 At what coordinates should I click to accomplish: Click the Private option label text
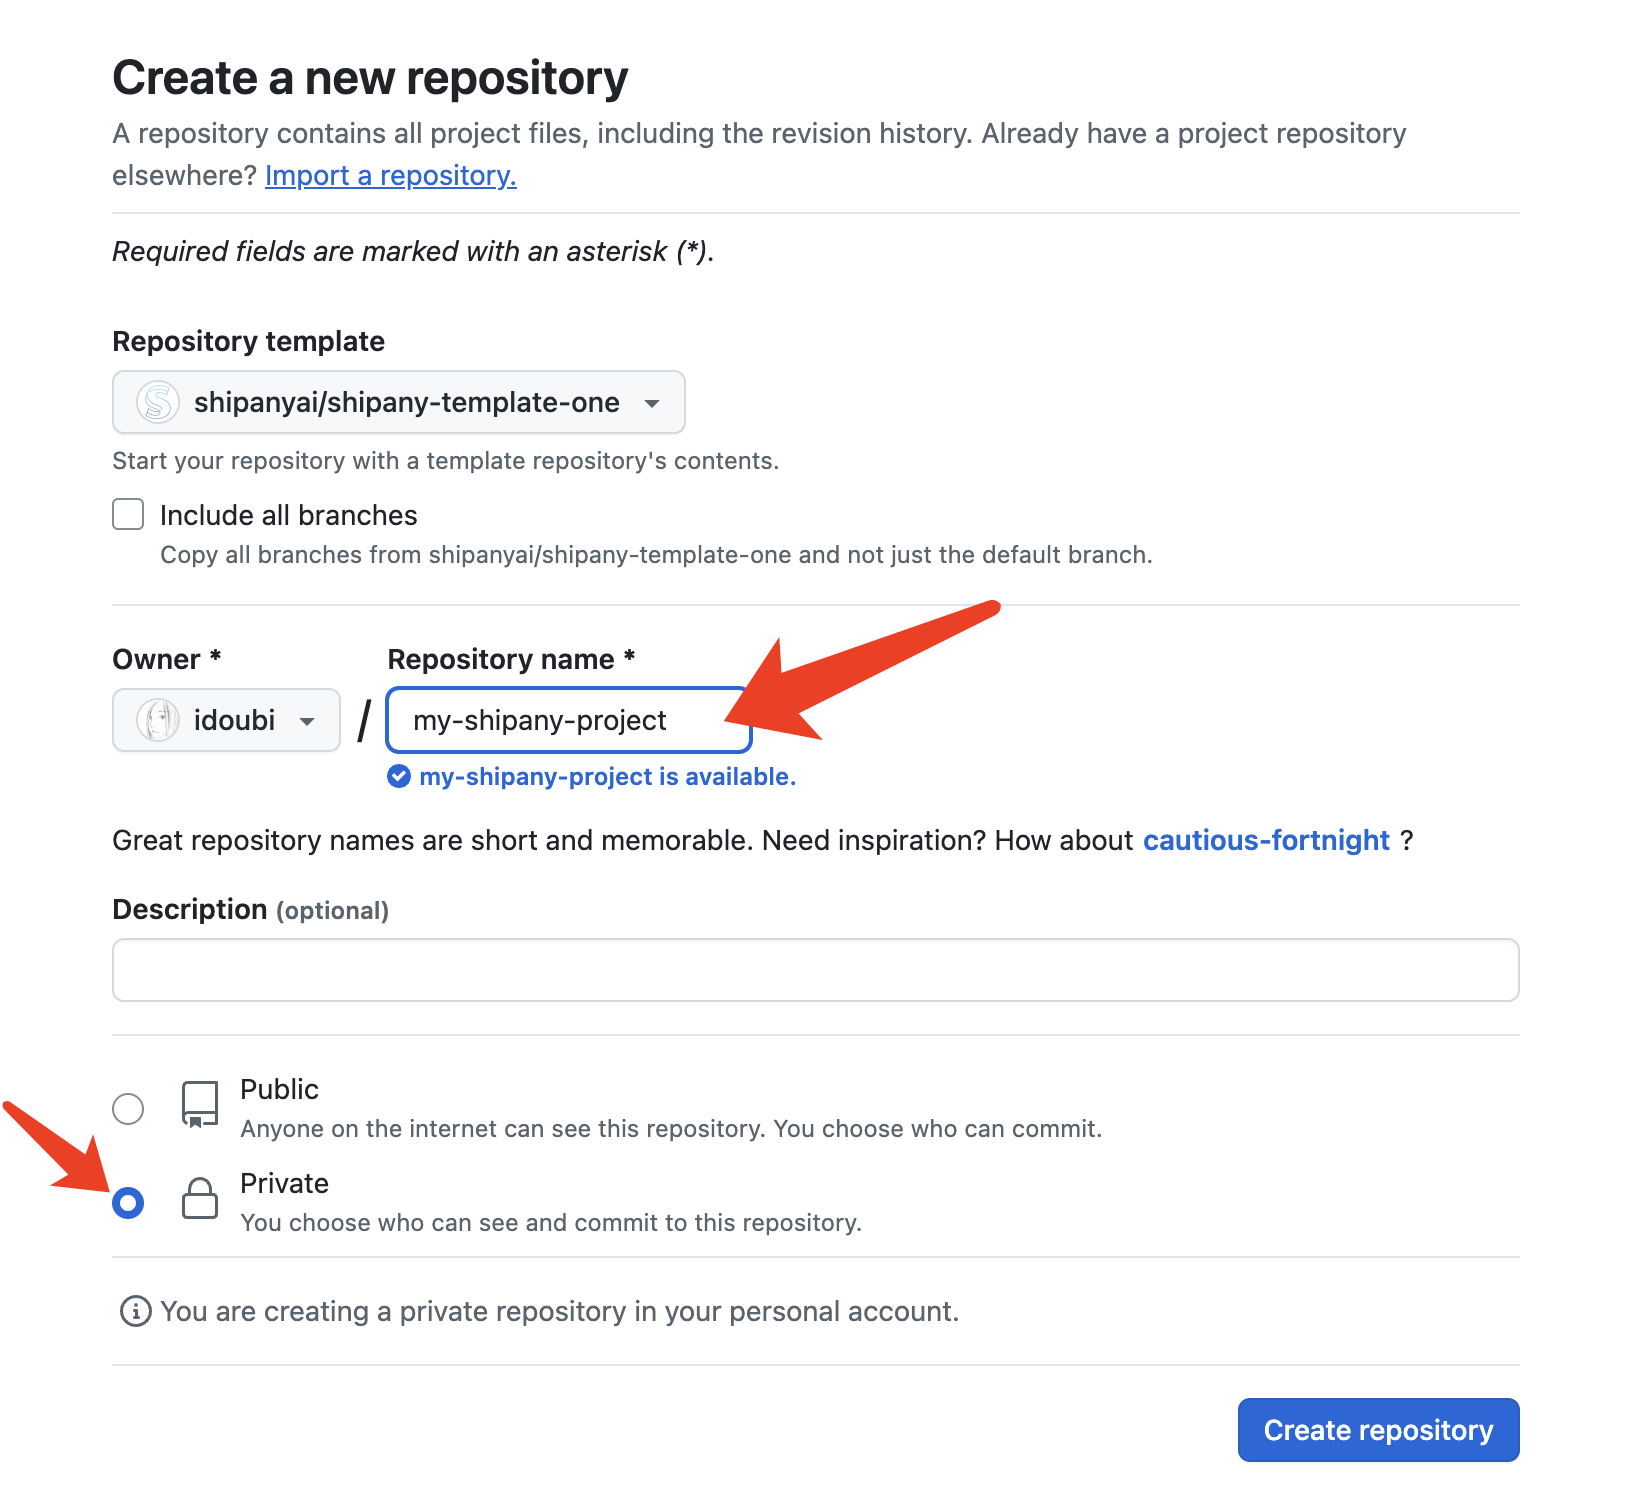point(284,1184)
